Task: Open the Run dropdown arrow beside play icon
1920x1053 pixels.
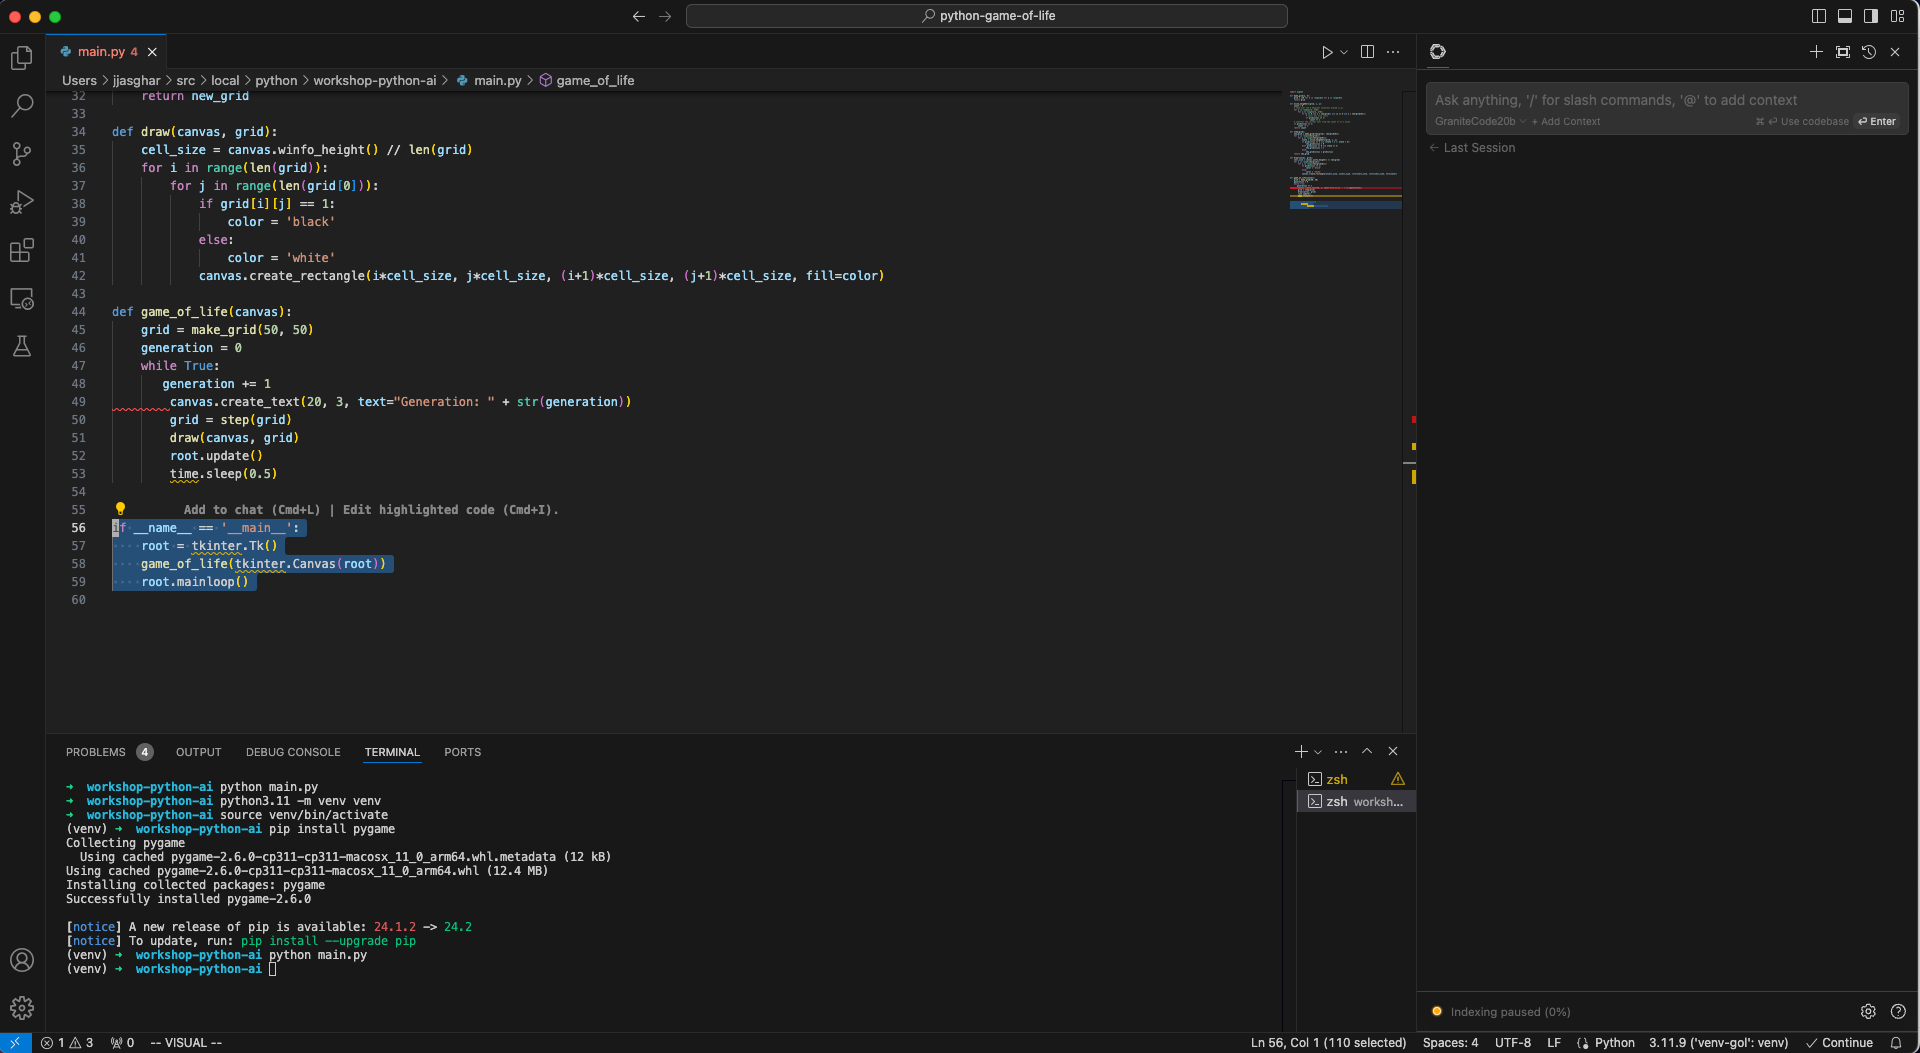Action: pos(1344,52)
